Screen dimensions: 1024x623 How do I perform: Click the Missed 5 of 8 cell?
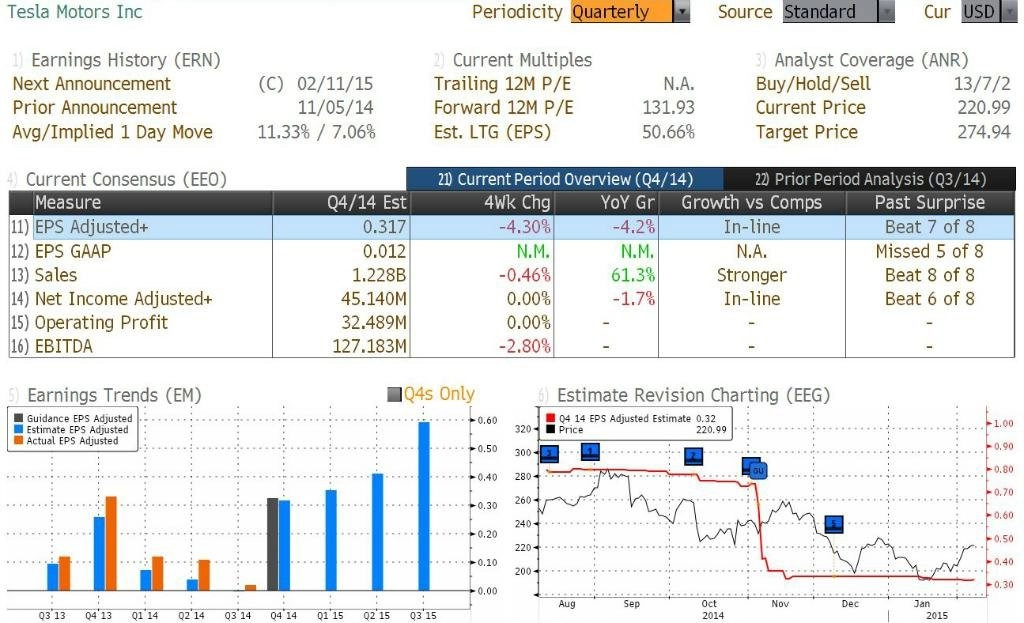(930, 251)
